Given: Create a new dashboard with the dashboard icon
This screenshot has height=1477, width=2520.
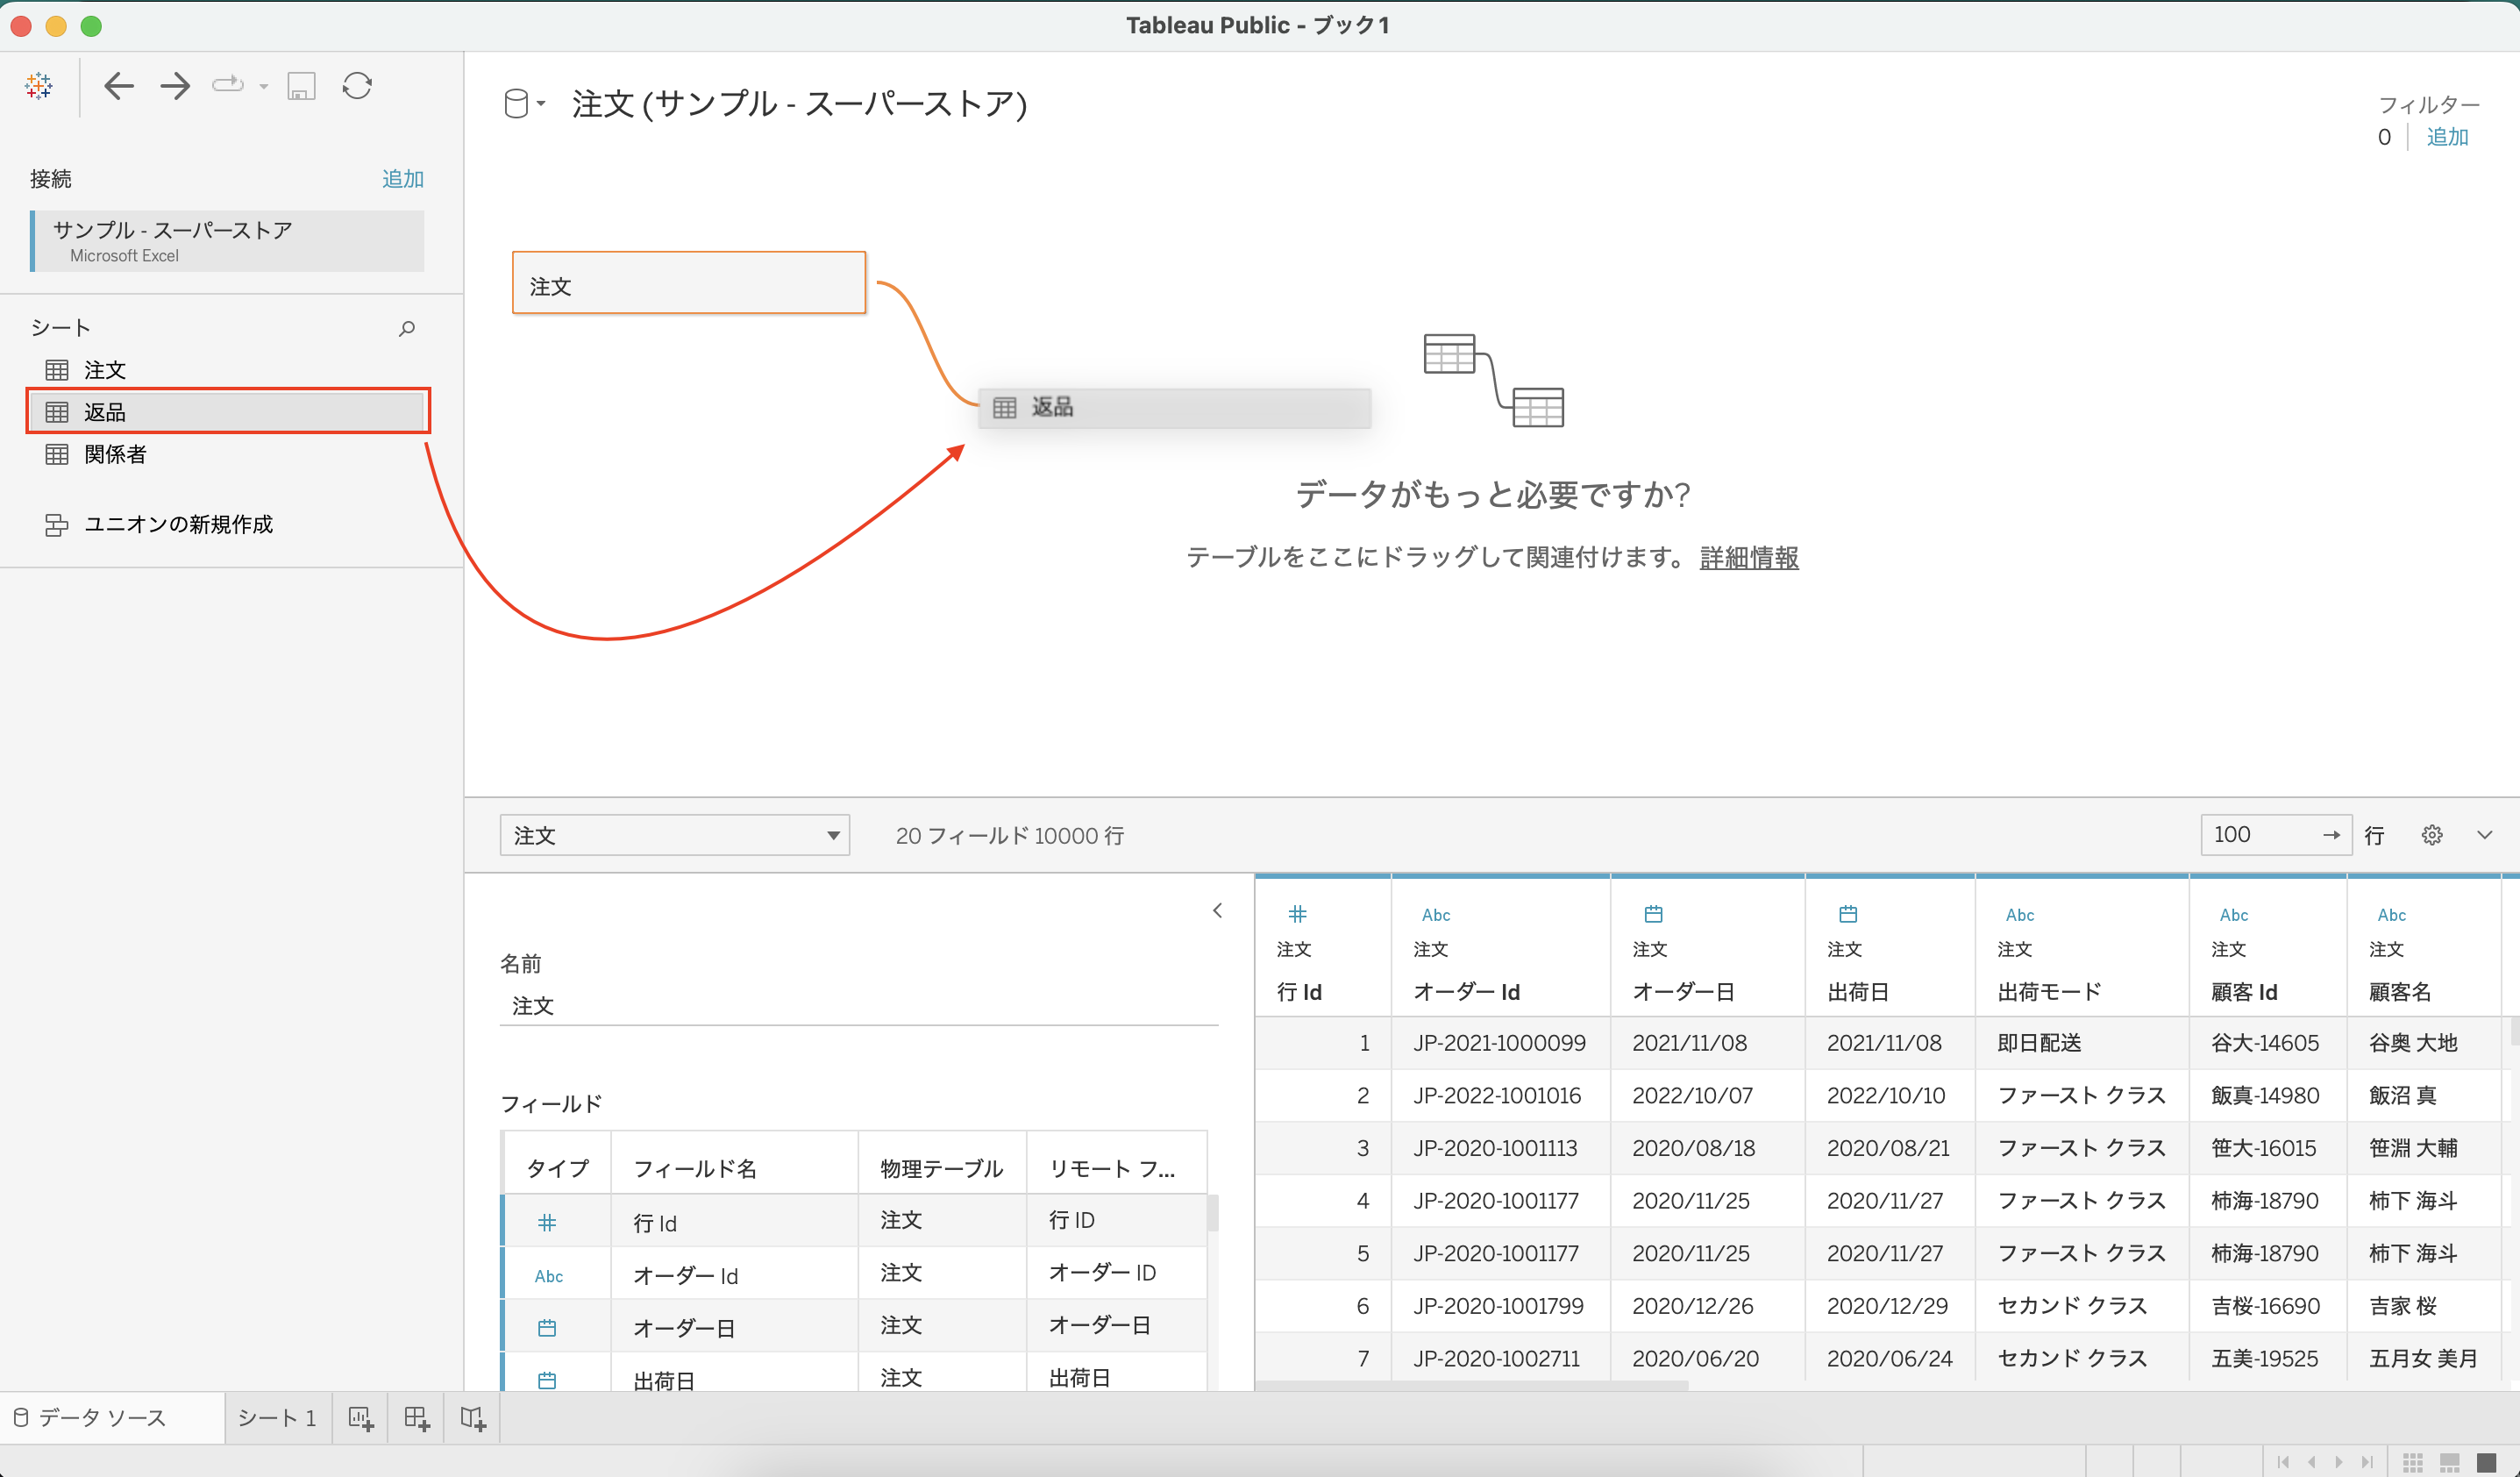Looking at the screenshot, I should click(x=416, y=1417).
